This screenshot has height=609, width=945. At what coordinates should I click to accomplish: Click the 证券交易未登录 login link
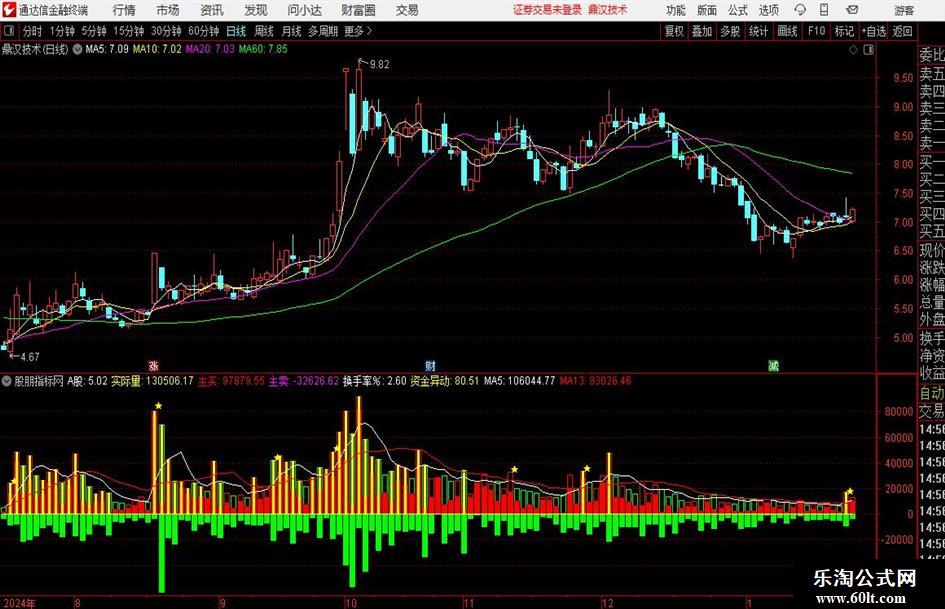click(547, 10)
